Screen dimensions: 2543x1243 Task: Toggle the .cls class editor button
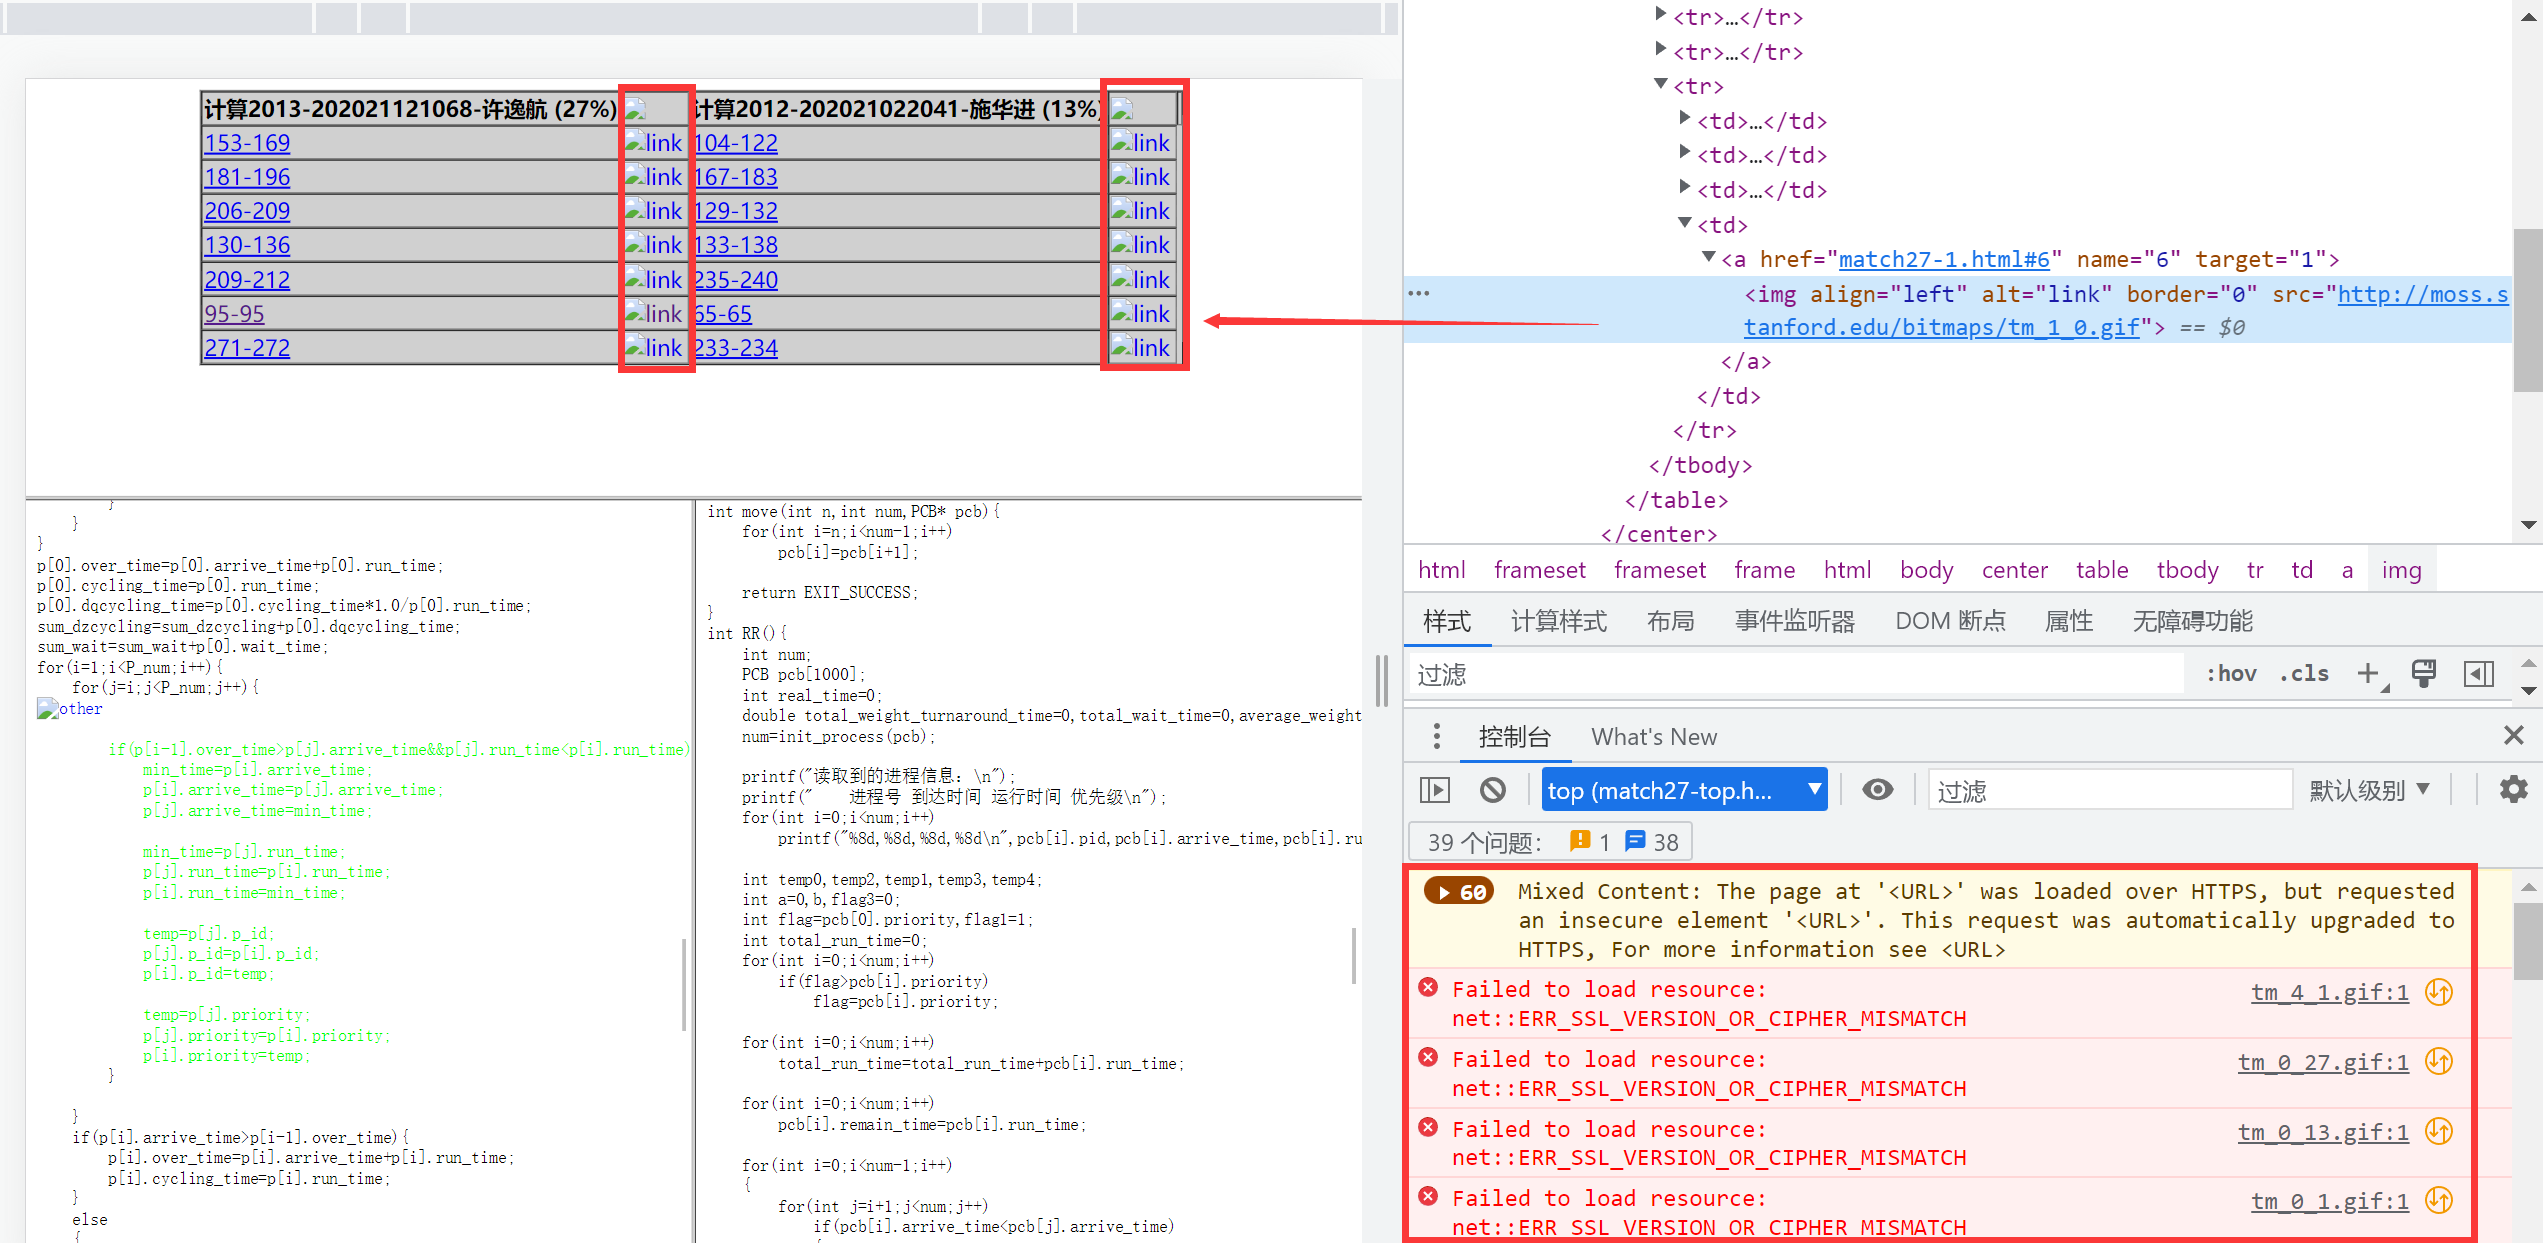[x=2304, y=674]
